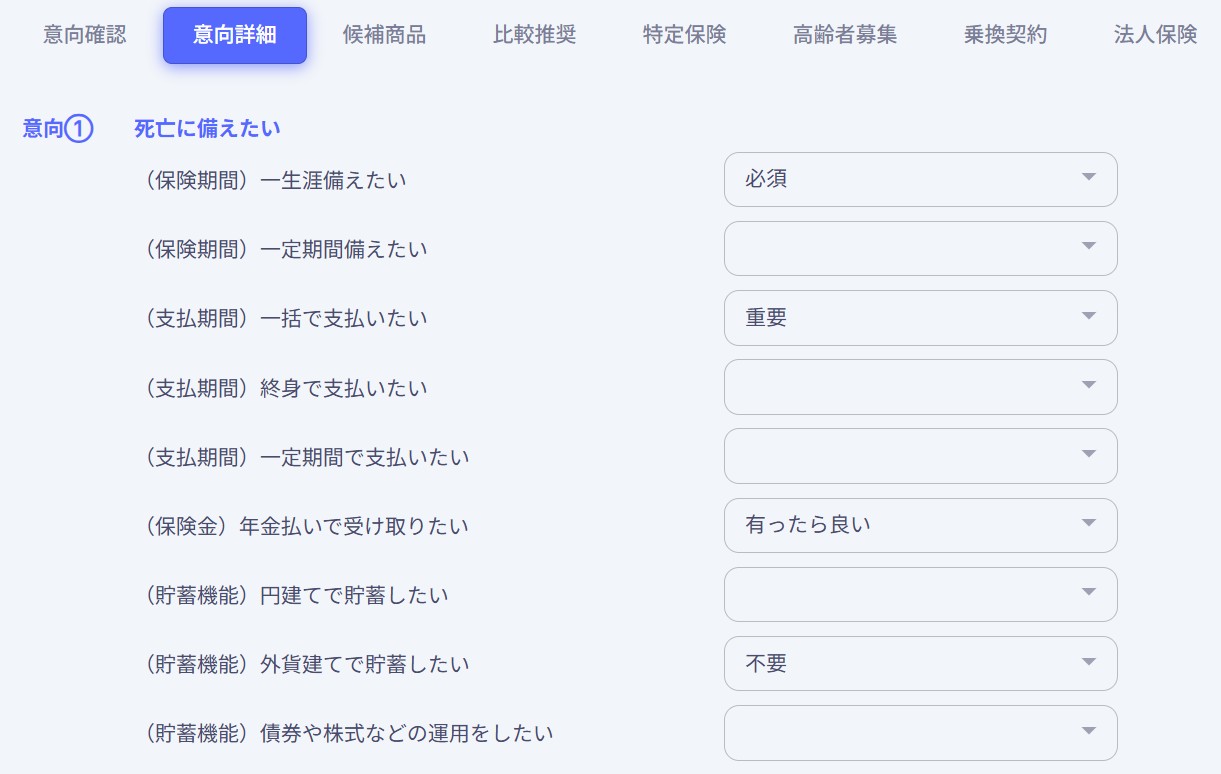Switch to the 乗換契約 tab
This screenshot has height=774, width=1221.
(x=1005, y=33)
